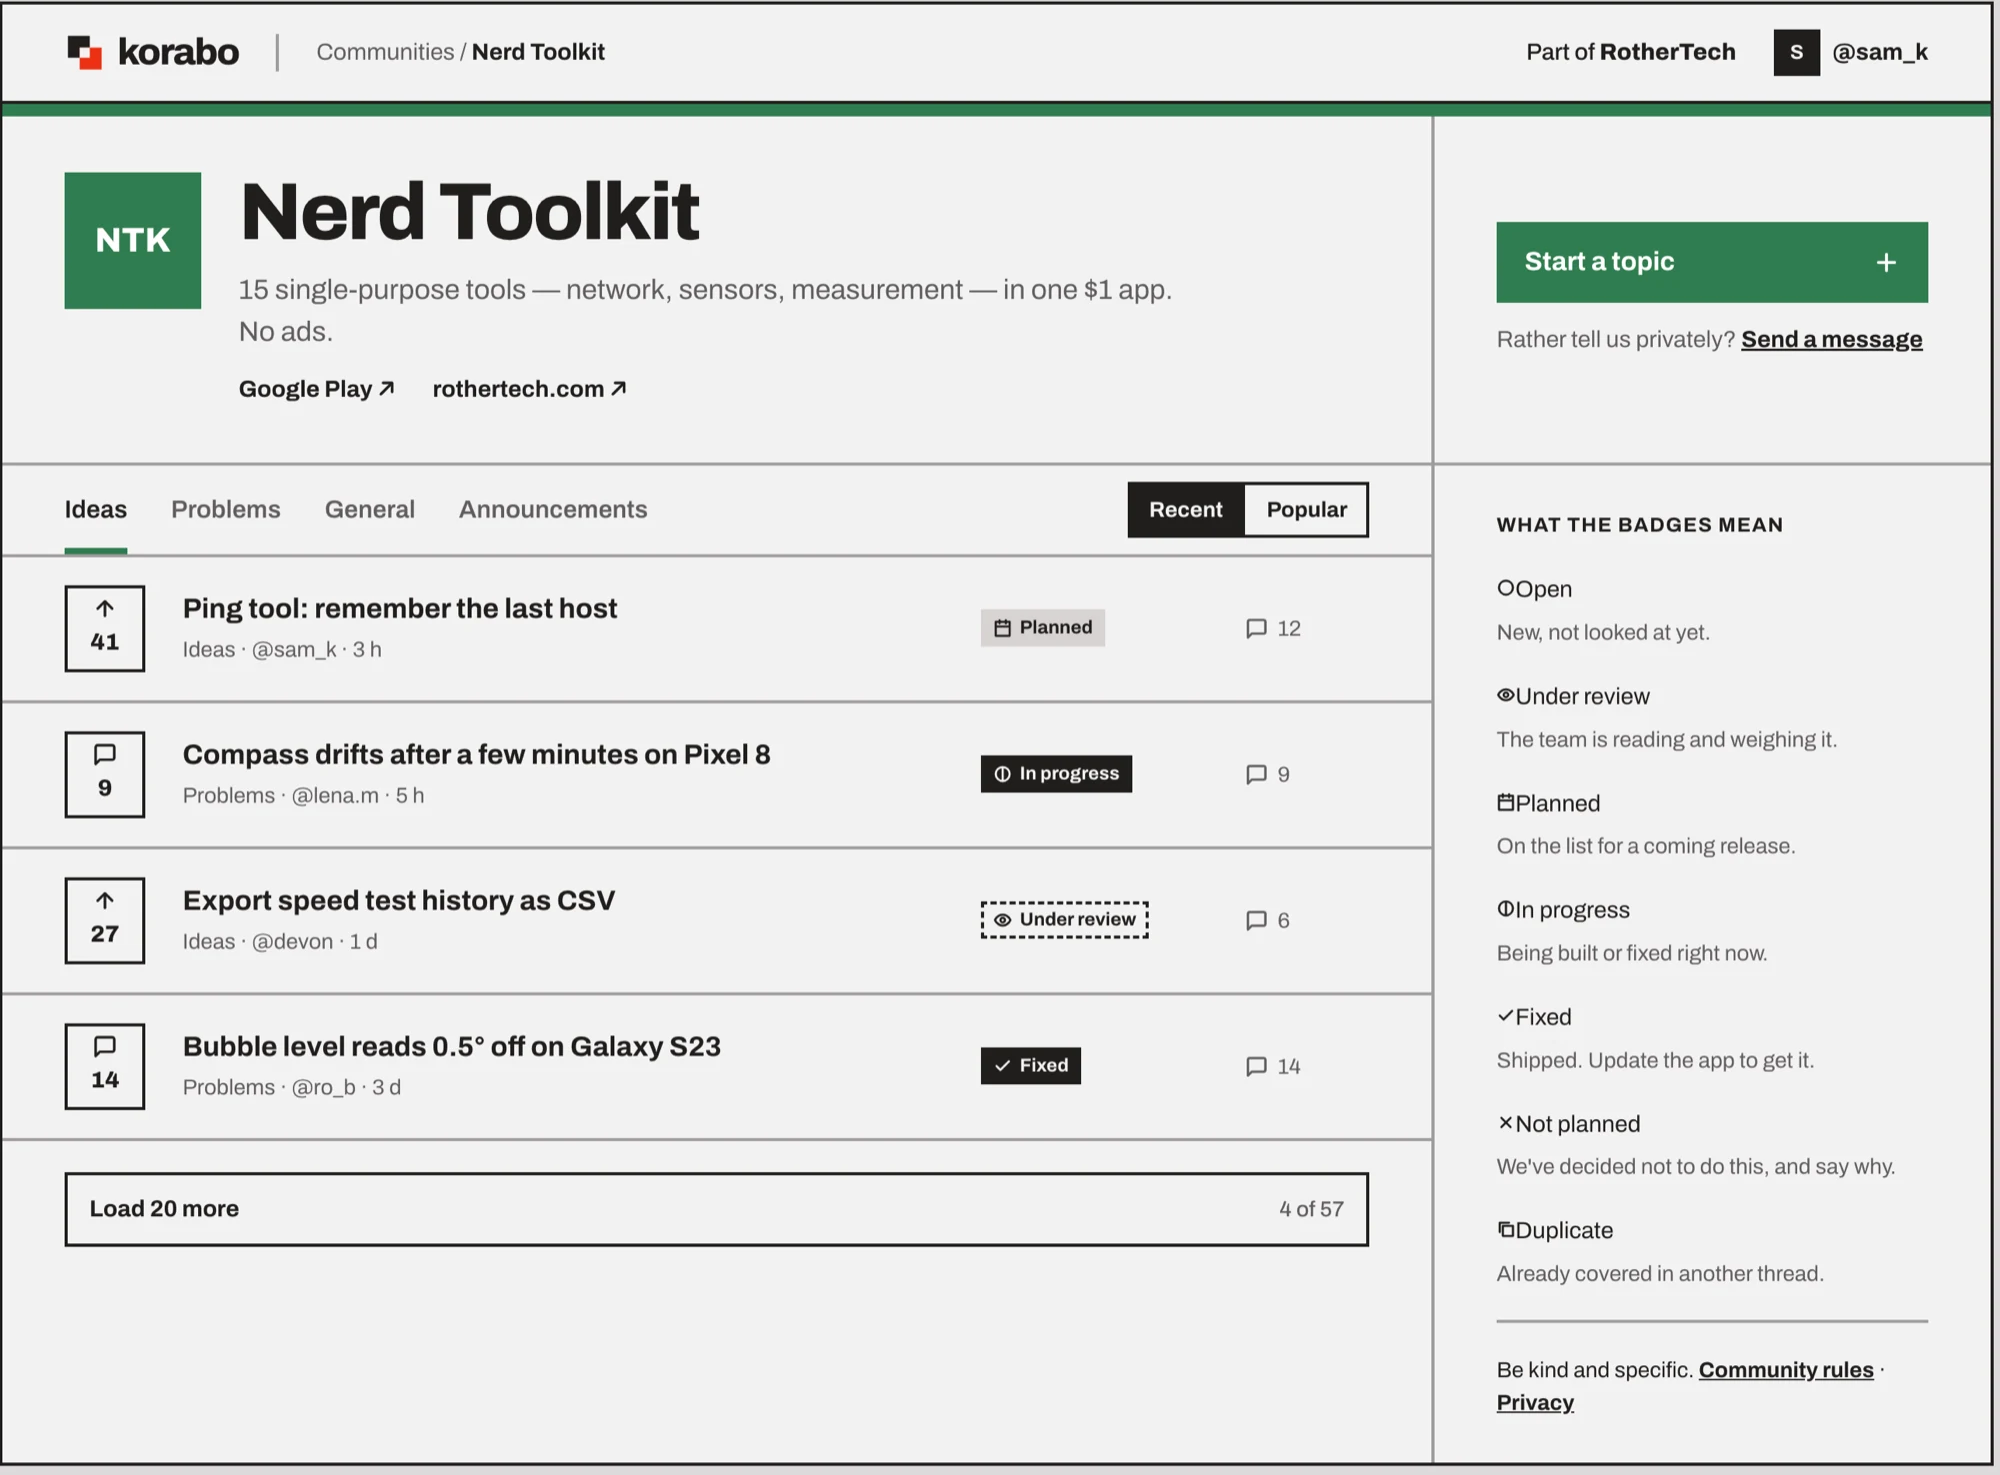Click the Under review badge on Export row
Image resolution: width=2000 pixels, height=1475 pixels.
(x=1064, y=920)
